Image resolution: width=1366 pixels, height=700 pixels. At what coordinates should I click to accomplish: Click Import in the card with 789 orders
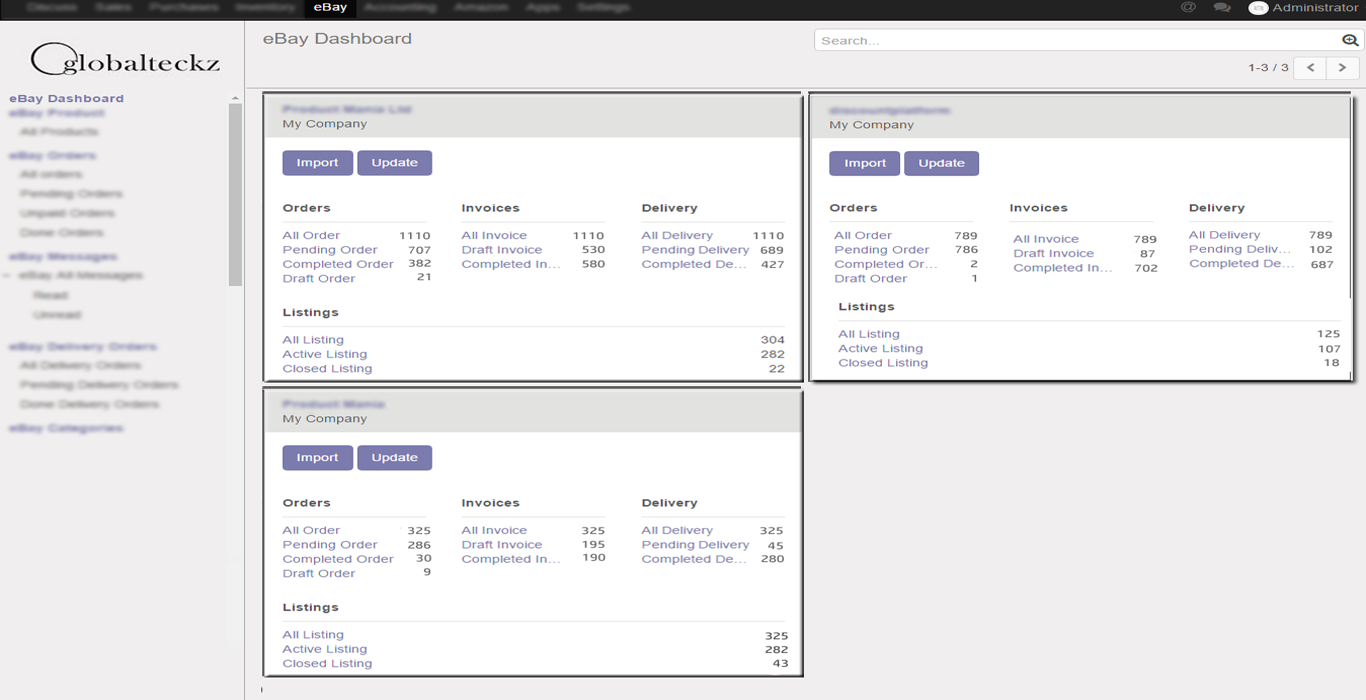(865, 164)
